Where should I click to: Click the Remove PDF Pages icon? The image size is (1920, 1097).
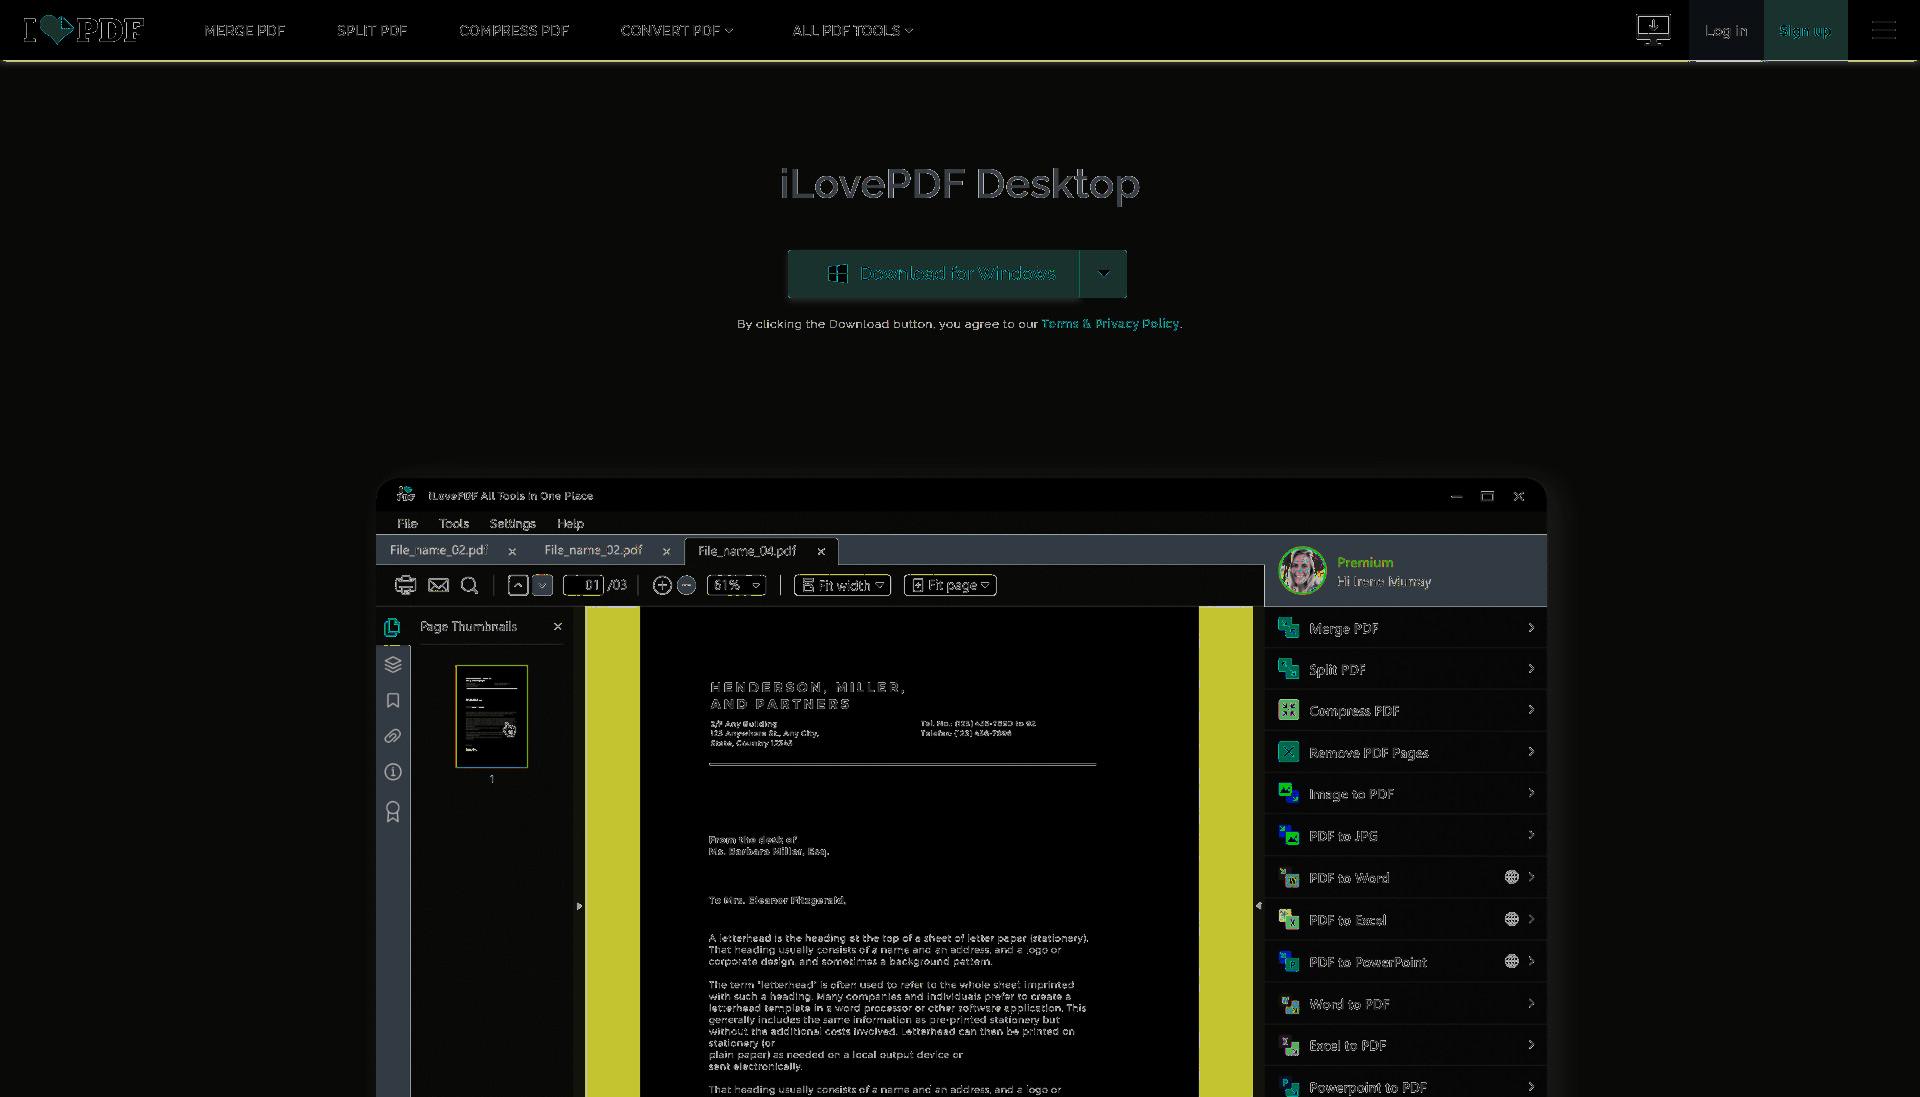[x=1288, y=752]
